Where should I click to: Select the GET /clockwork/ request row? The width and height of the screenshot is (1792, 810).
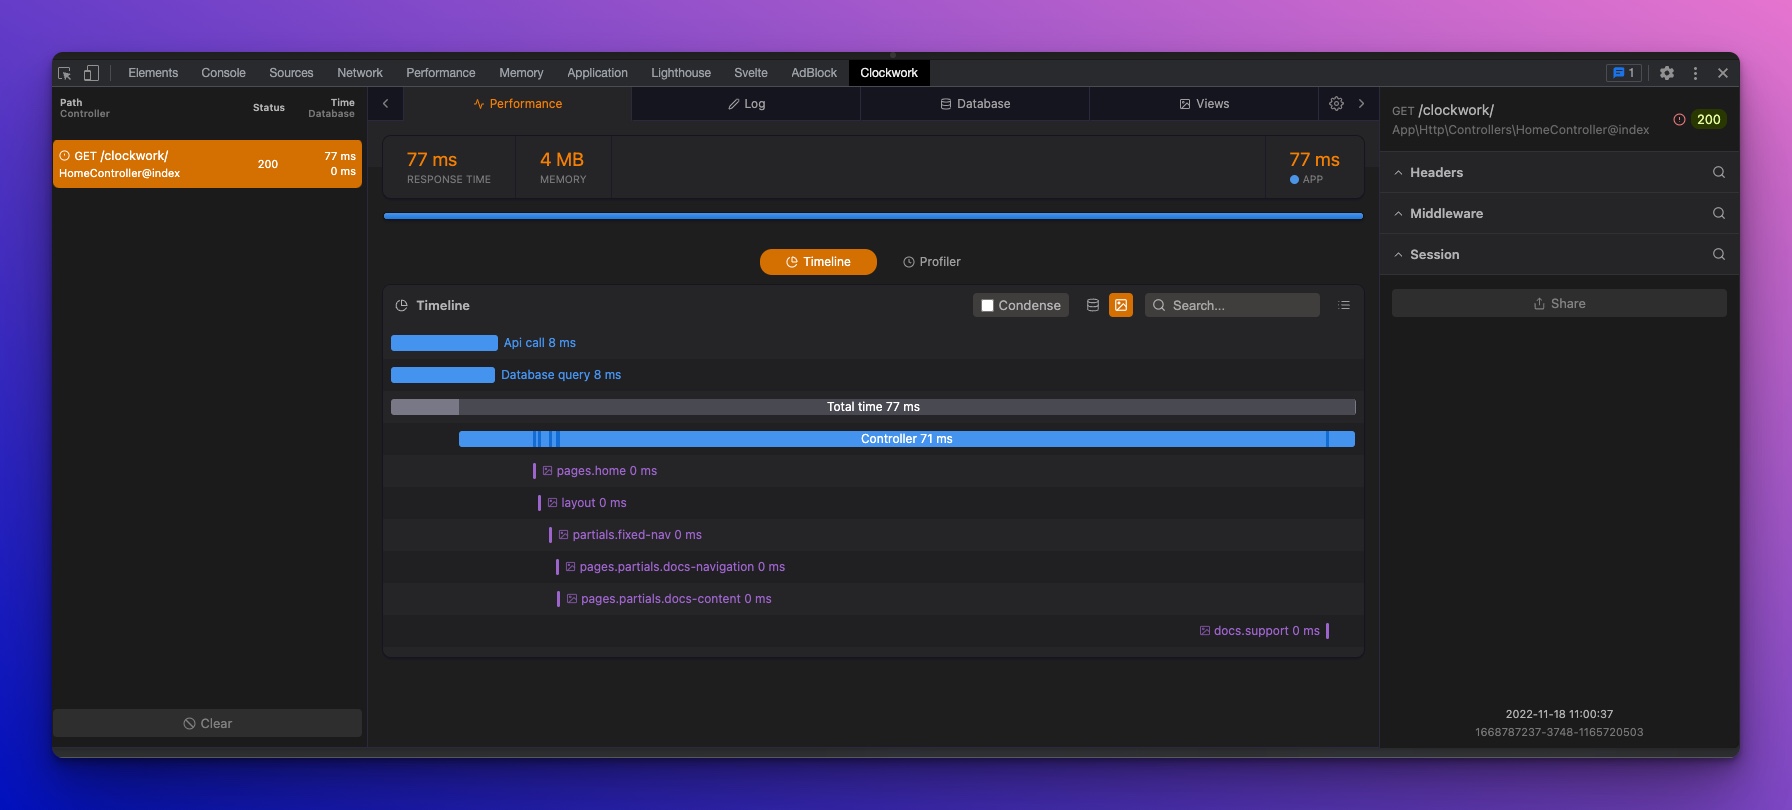pos(207,164)
